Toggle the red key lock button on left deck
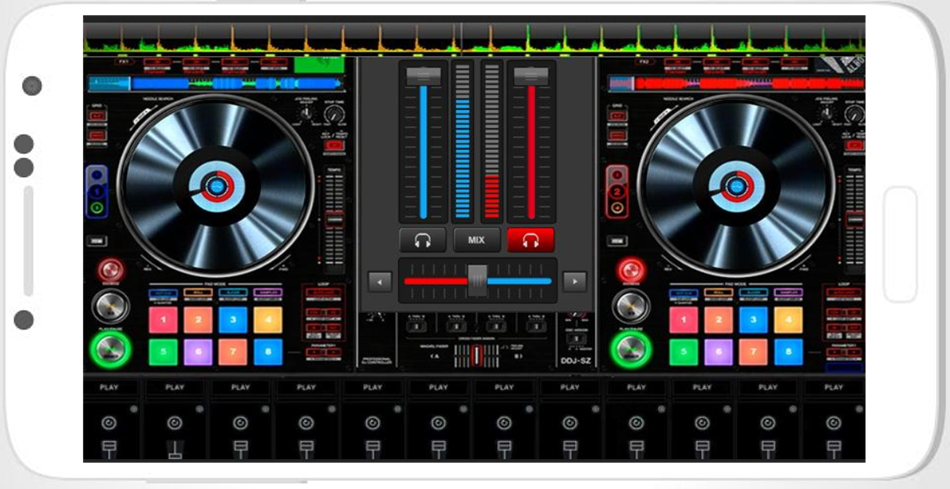The width and height of the screenshot is (950, 489). tap(334, 145)
